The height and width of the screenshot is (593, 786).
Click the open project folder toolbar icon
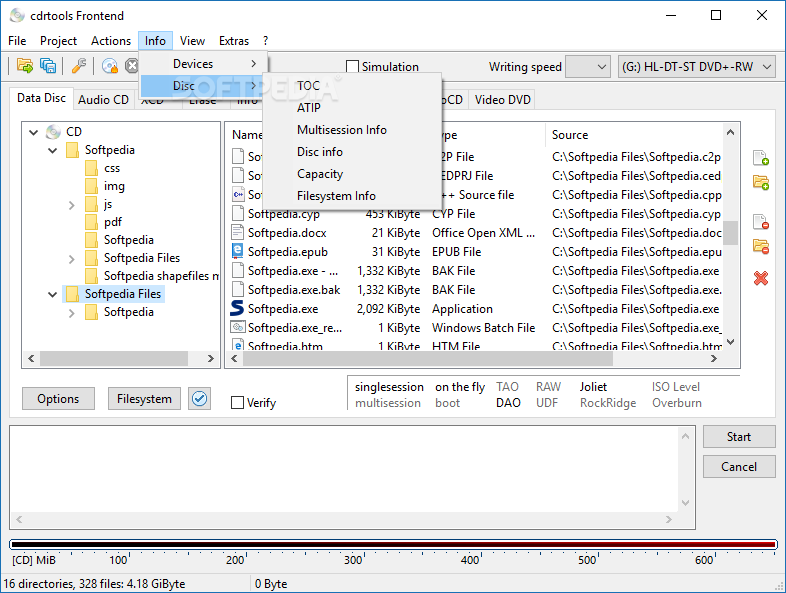[x=25, y=66]
